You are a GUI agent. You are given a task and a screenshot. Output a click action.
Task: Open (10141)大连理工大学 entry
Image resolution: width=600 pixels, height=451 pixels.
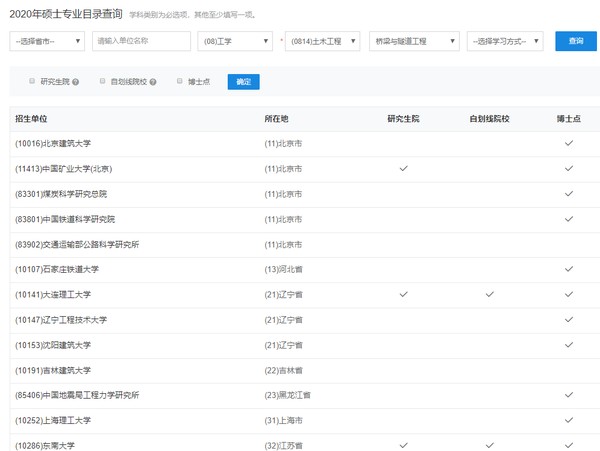click(53, 295)
